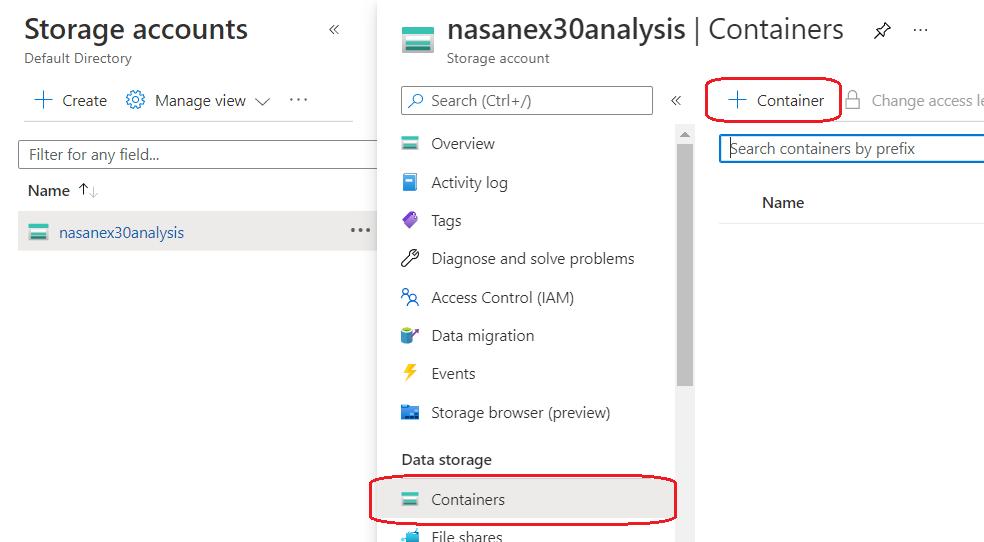
Task: Open more options next to pin icon
Action: [921, 30]
